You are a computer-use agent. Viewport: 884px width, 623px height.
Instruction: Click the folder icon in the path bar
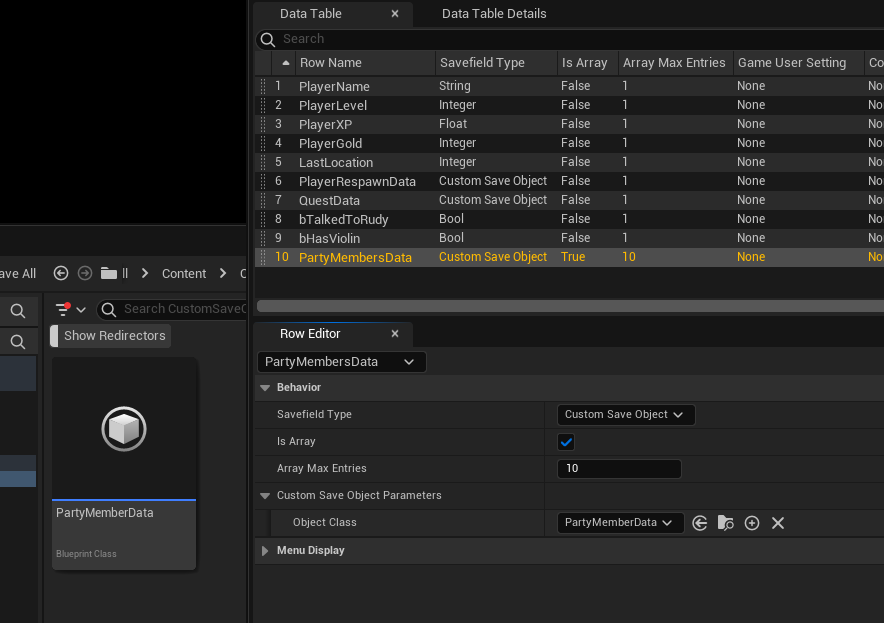click(x=109, y=273)
